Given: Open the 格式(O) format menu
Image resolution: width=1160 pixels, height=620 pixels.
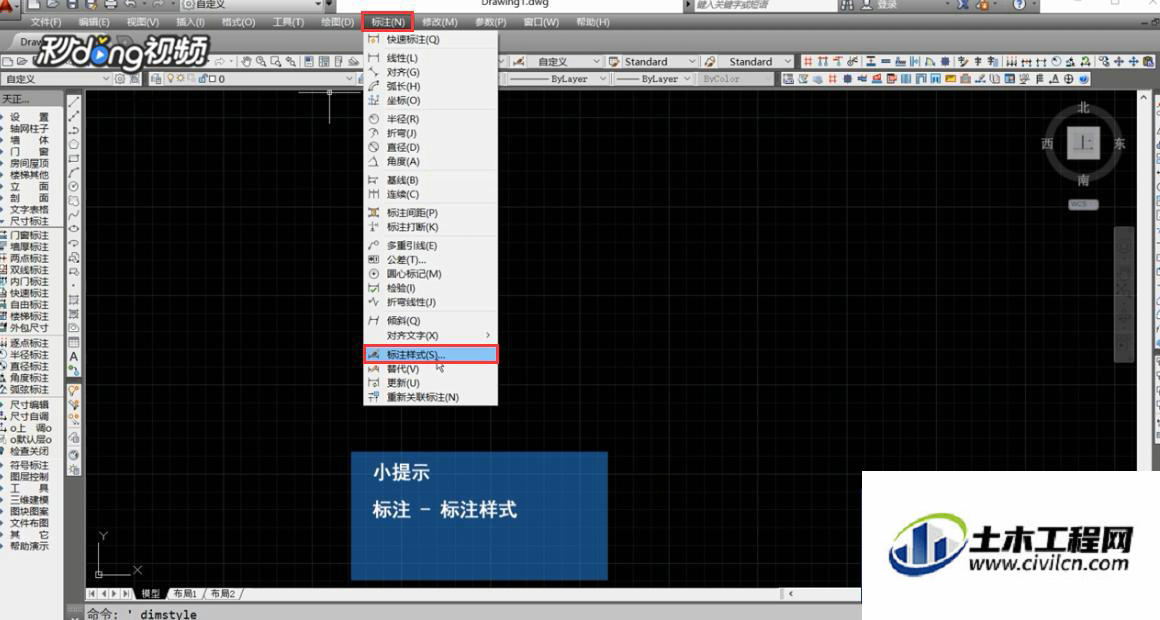Looking at the screenshot, I should click(x=238, y=22).
